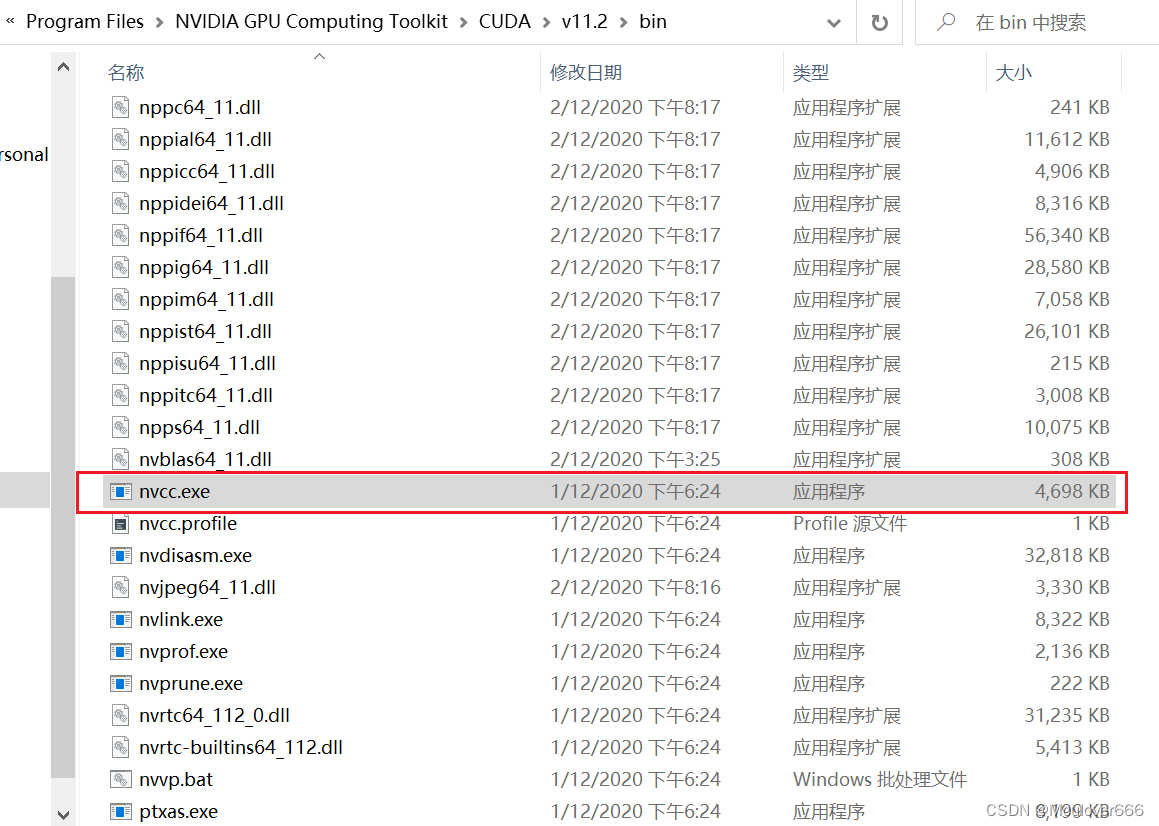The image size is (1159, 826).
Task: Click the 2/12/2020 下午8:16 date cell
Action: pyautogui.click(x=635, y=588)
